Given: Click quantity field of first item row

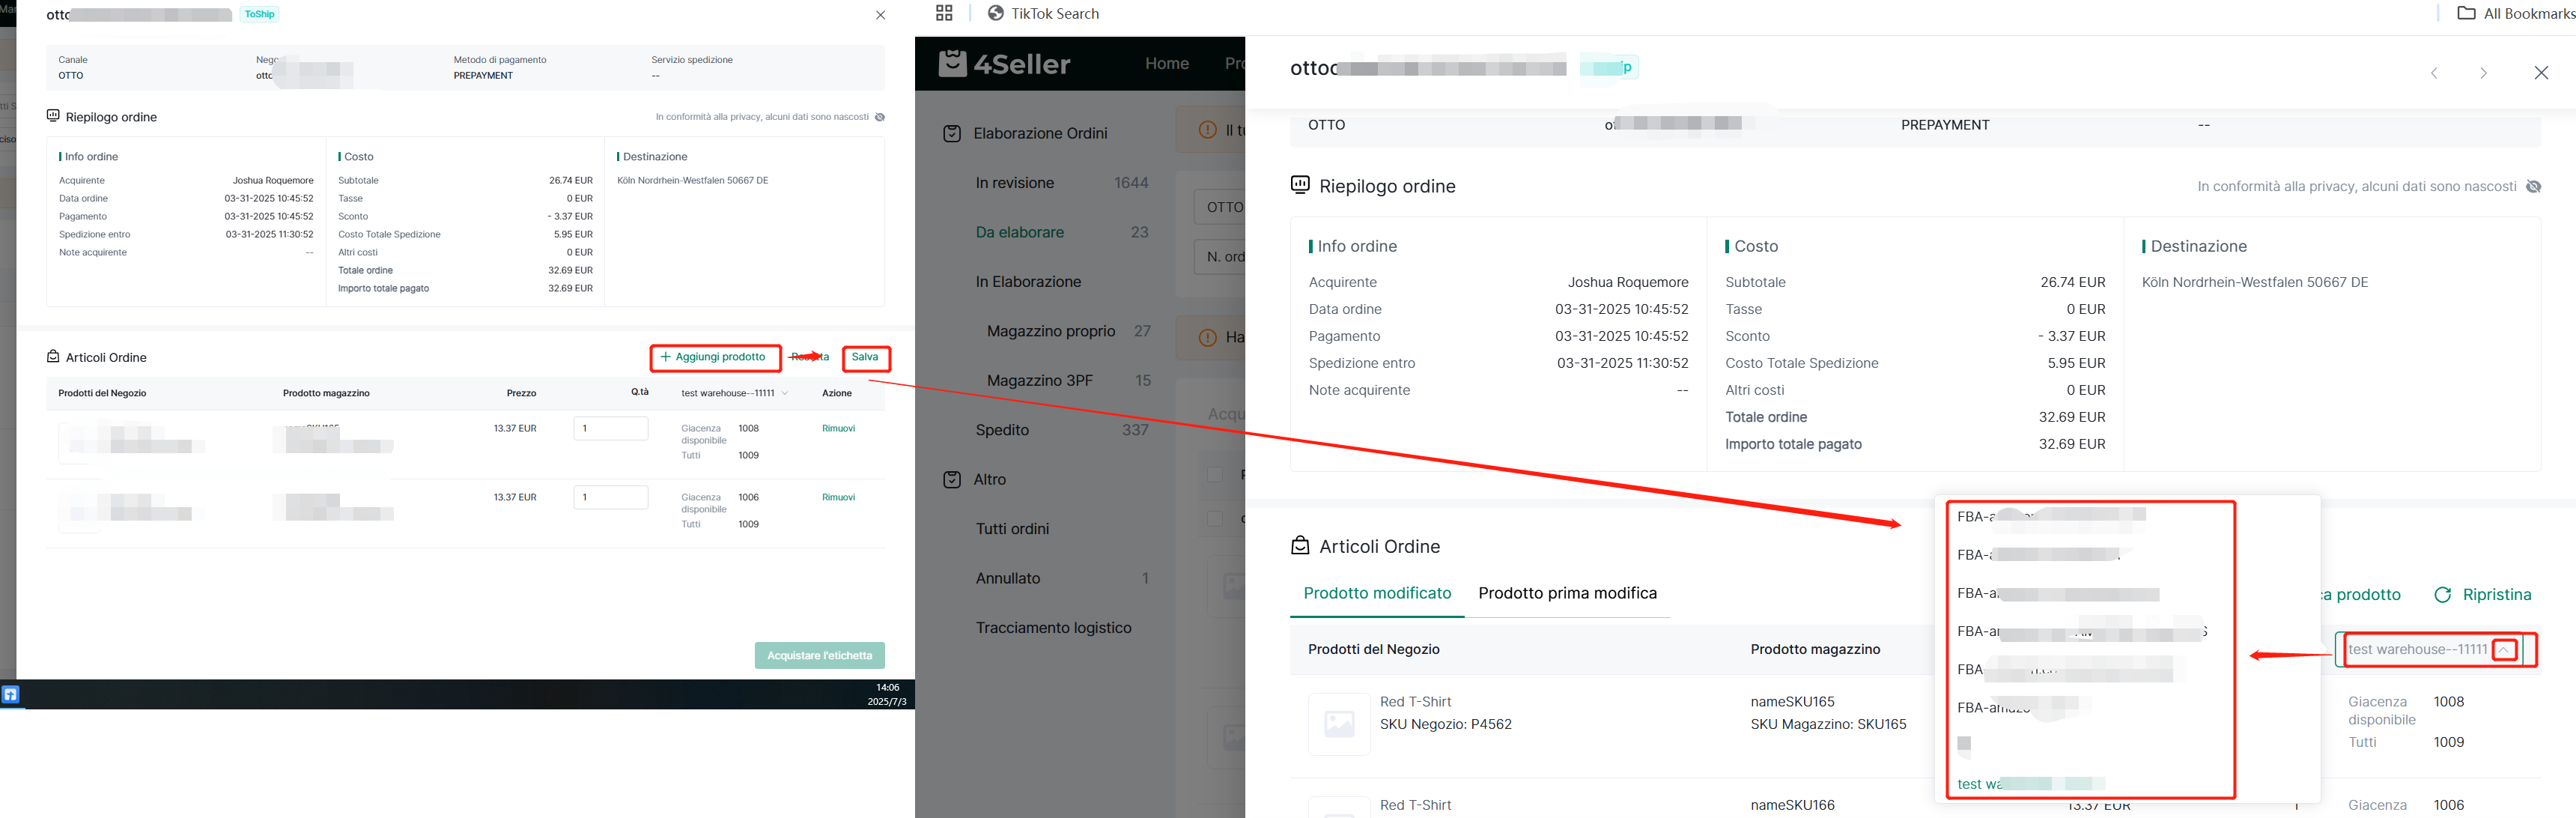Looking at the screenshot, I should pos(611,428).
